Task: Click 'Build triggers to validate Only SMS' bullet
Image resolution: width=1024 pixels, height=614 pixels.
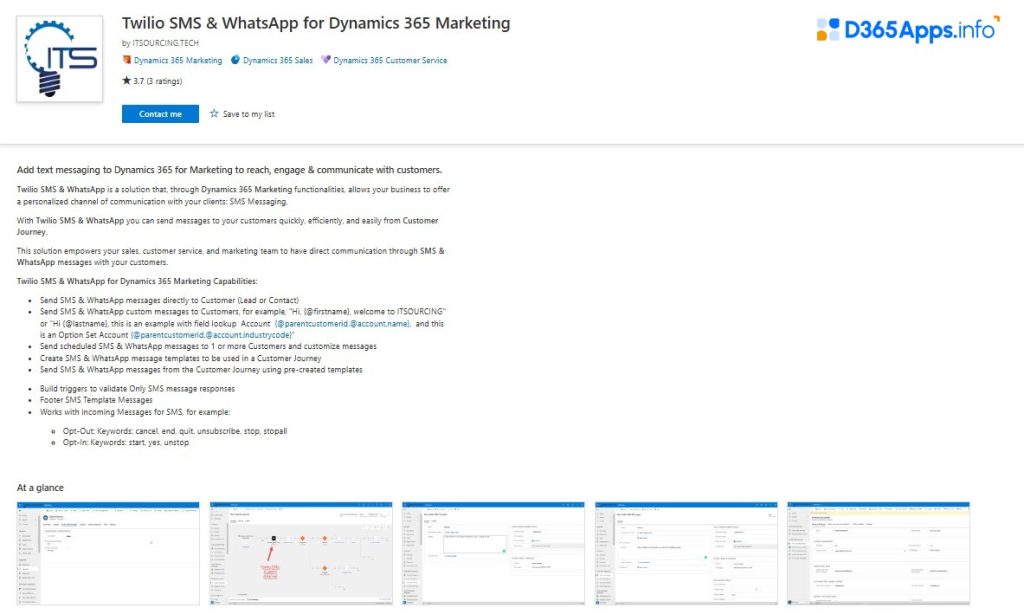Action: 137,389
